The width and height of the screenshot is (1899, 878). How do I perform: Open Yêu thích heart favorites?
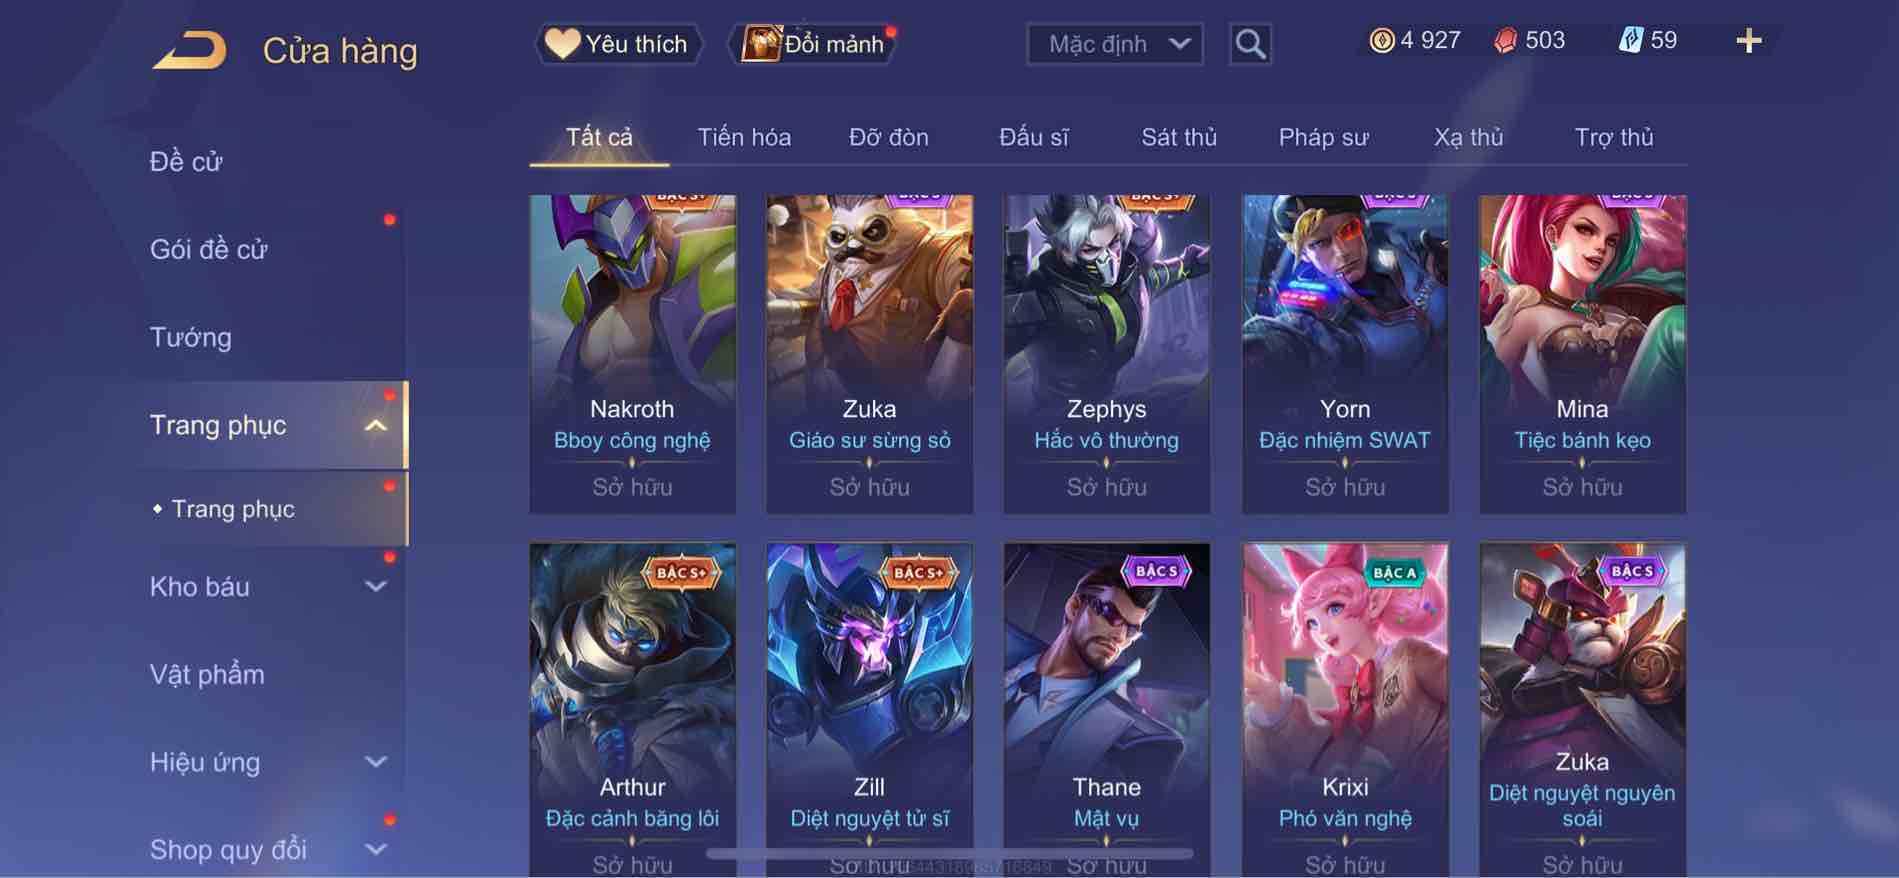click(x=618, y=44)
